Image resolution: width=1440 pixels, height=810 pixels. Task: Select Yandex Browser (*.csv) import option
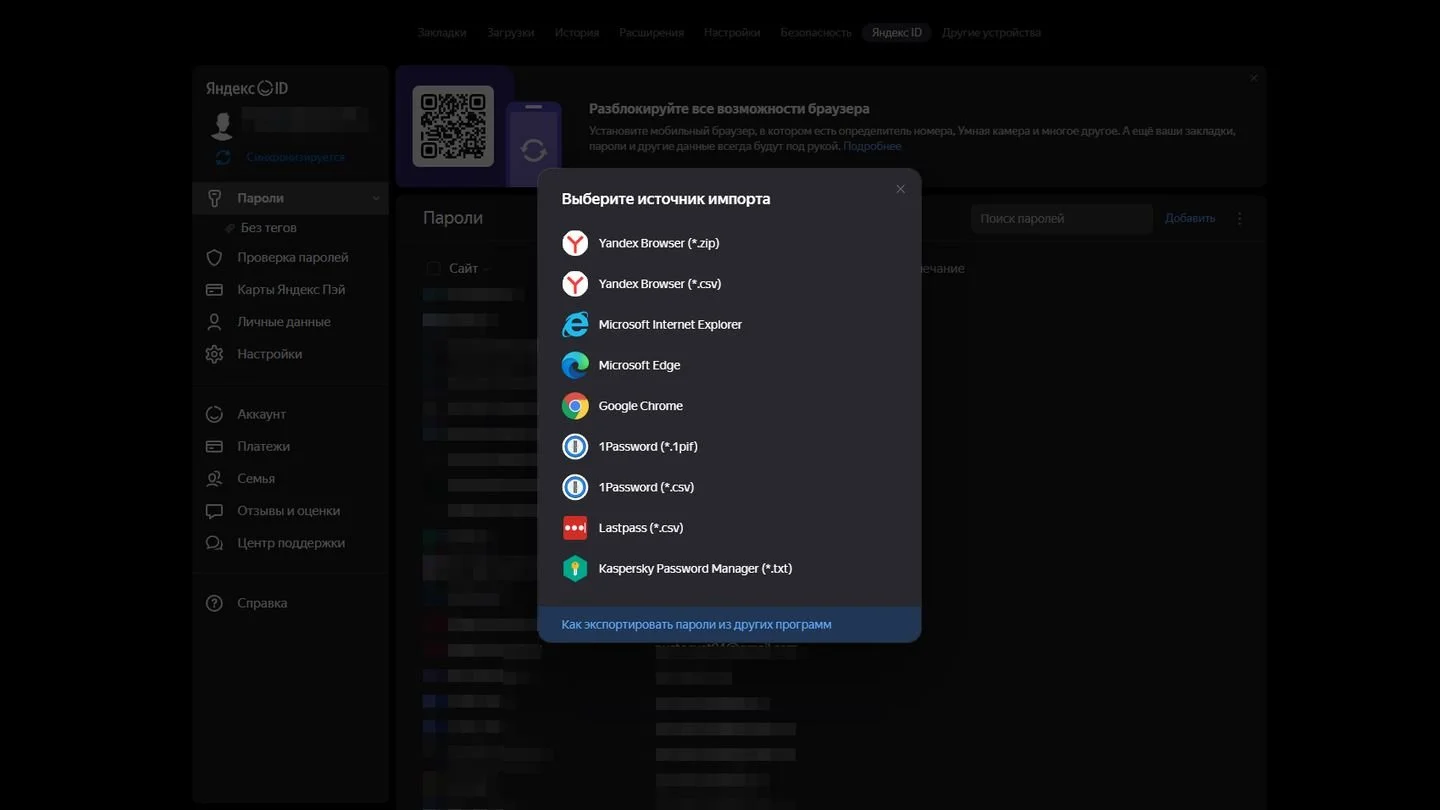pyautogui.click(x=729, y=284)
